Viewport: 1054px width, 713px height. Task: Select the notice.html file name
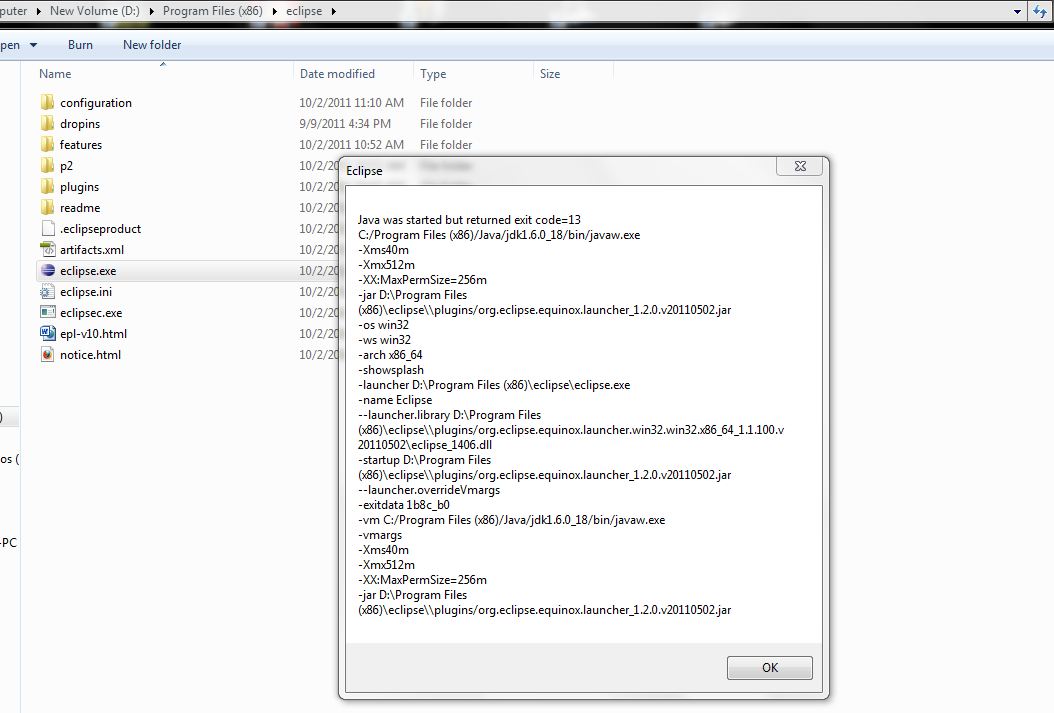[x=91, y=355]
